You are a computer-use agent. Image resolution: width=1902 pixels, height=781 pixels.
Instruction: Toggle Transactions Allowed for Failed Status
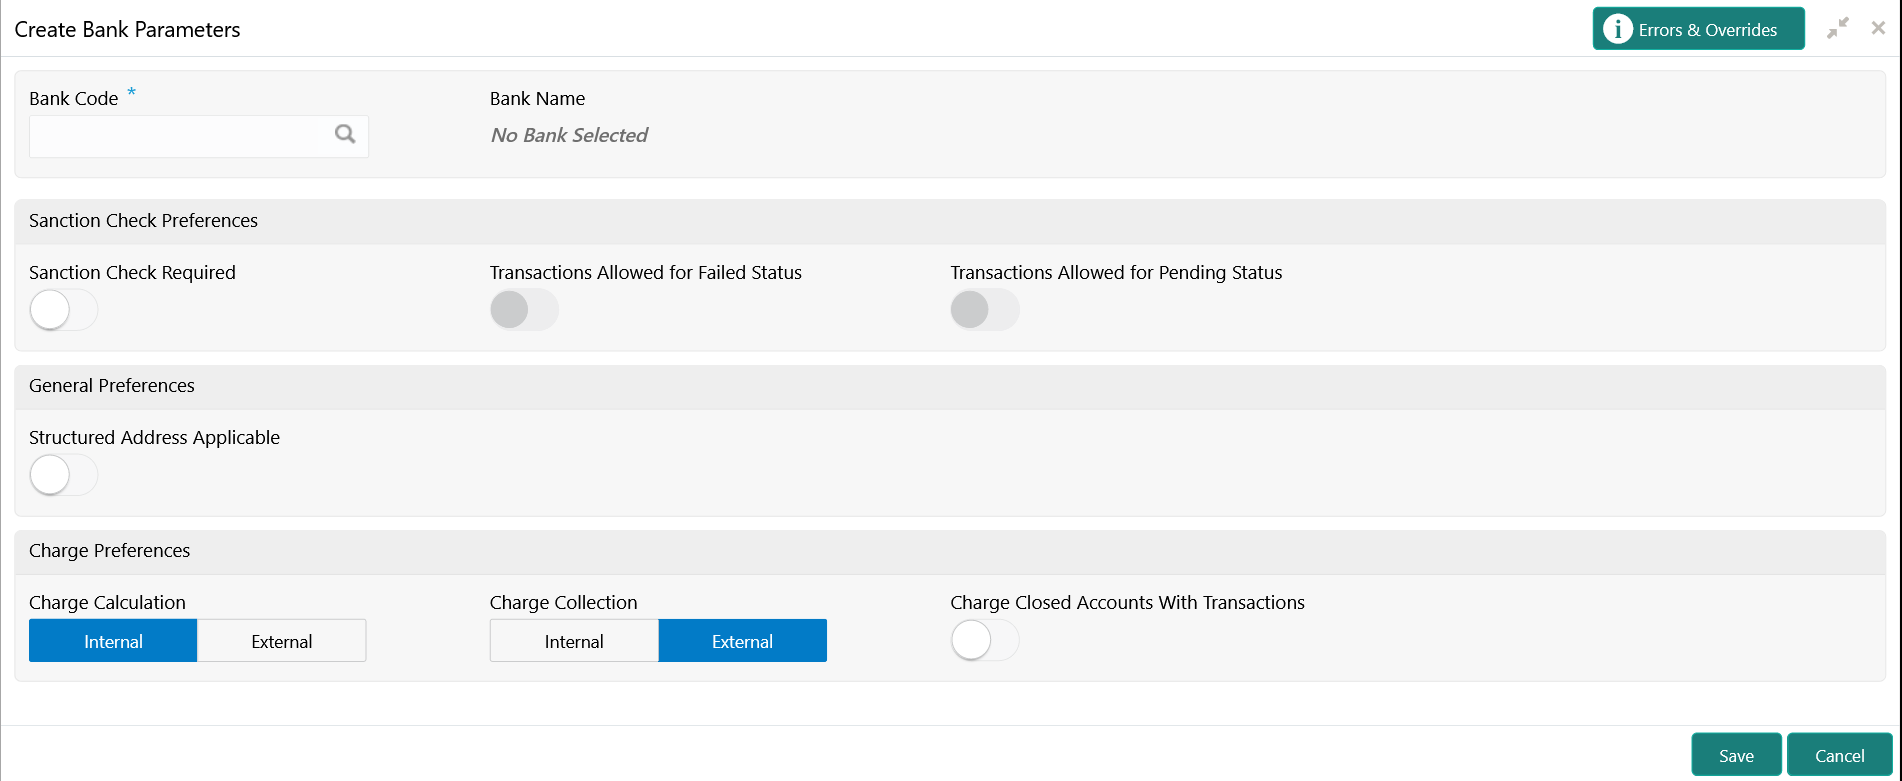pos(524,310)
